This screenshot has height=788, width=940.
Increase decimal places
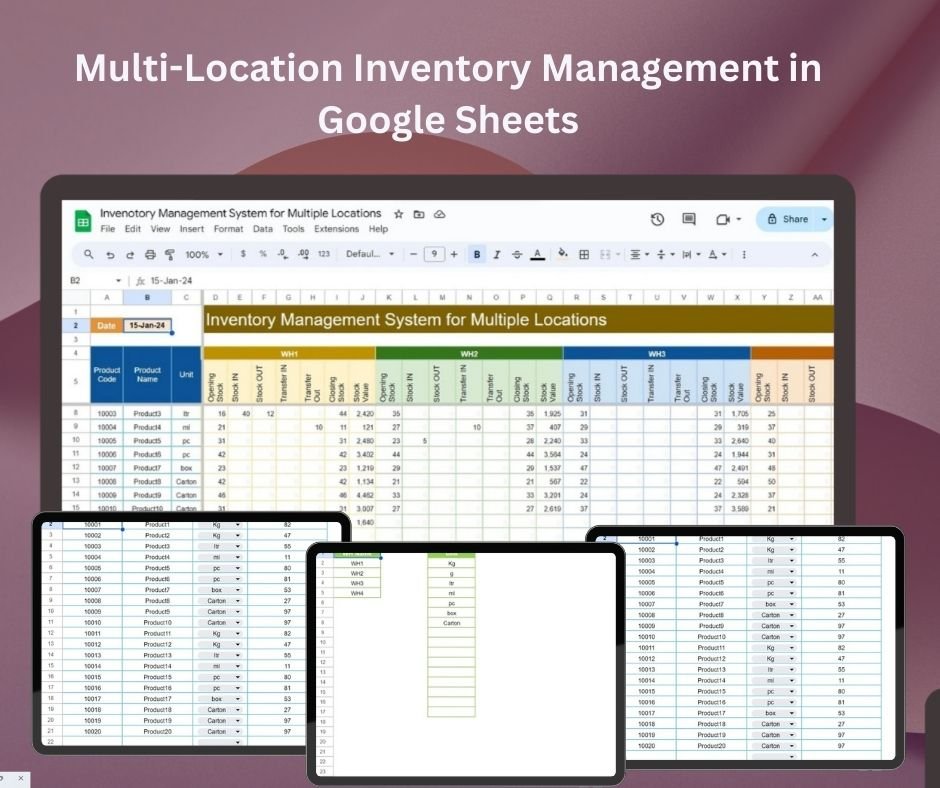pos(303,254)
